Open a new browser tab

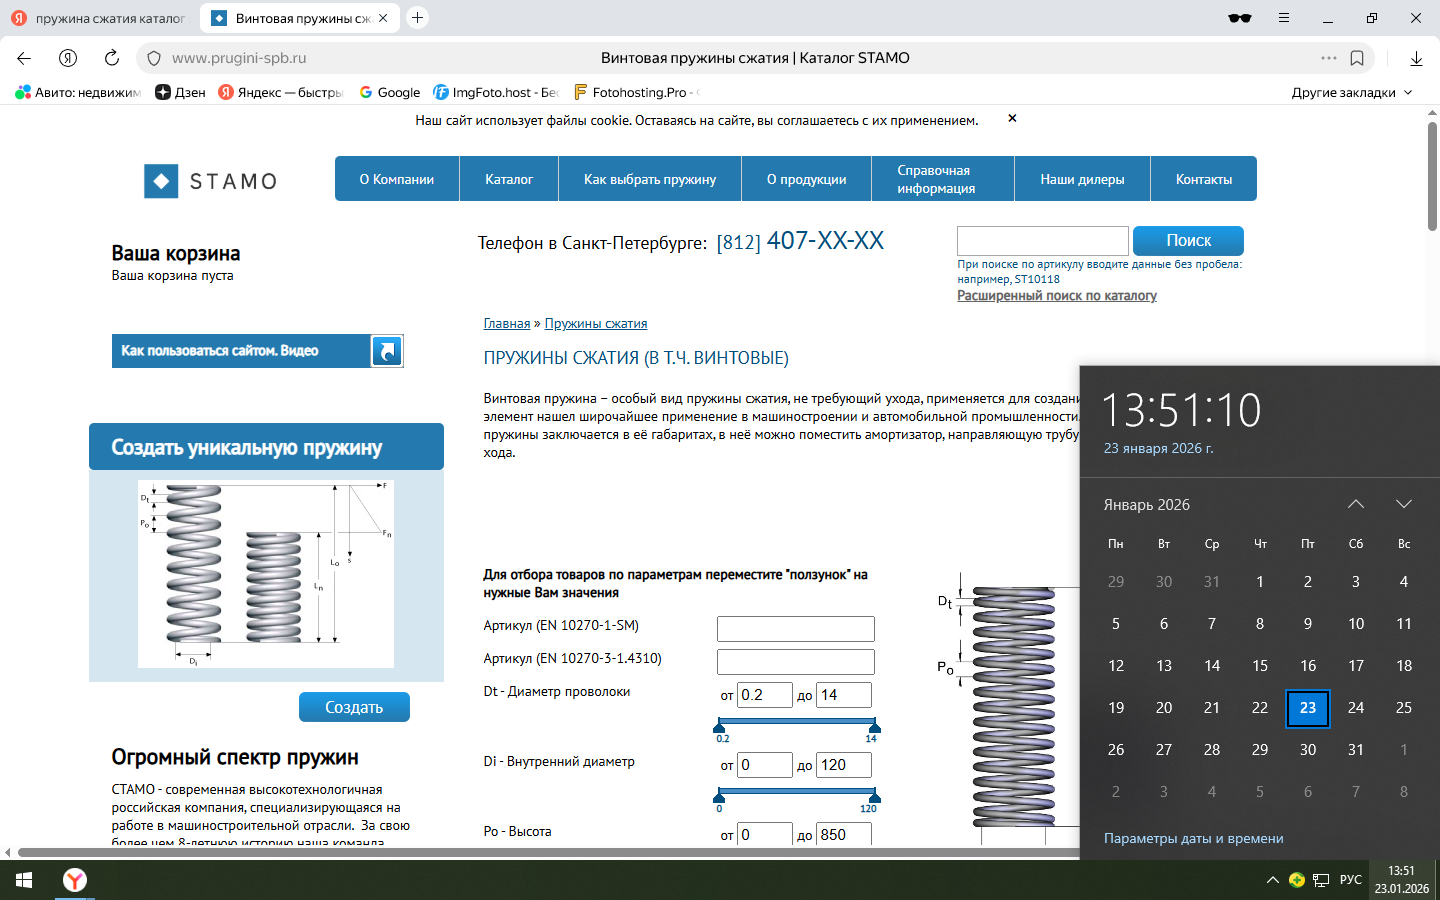[418, 18]
